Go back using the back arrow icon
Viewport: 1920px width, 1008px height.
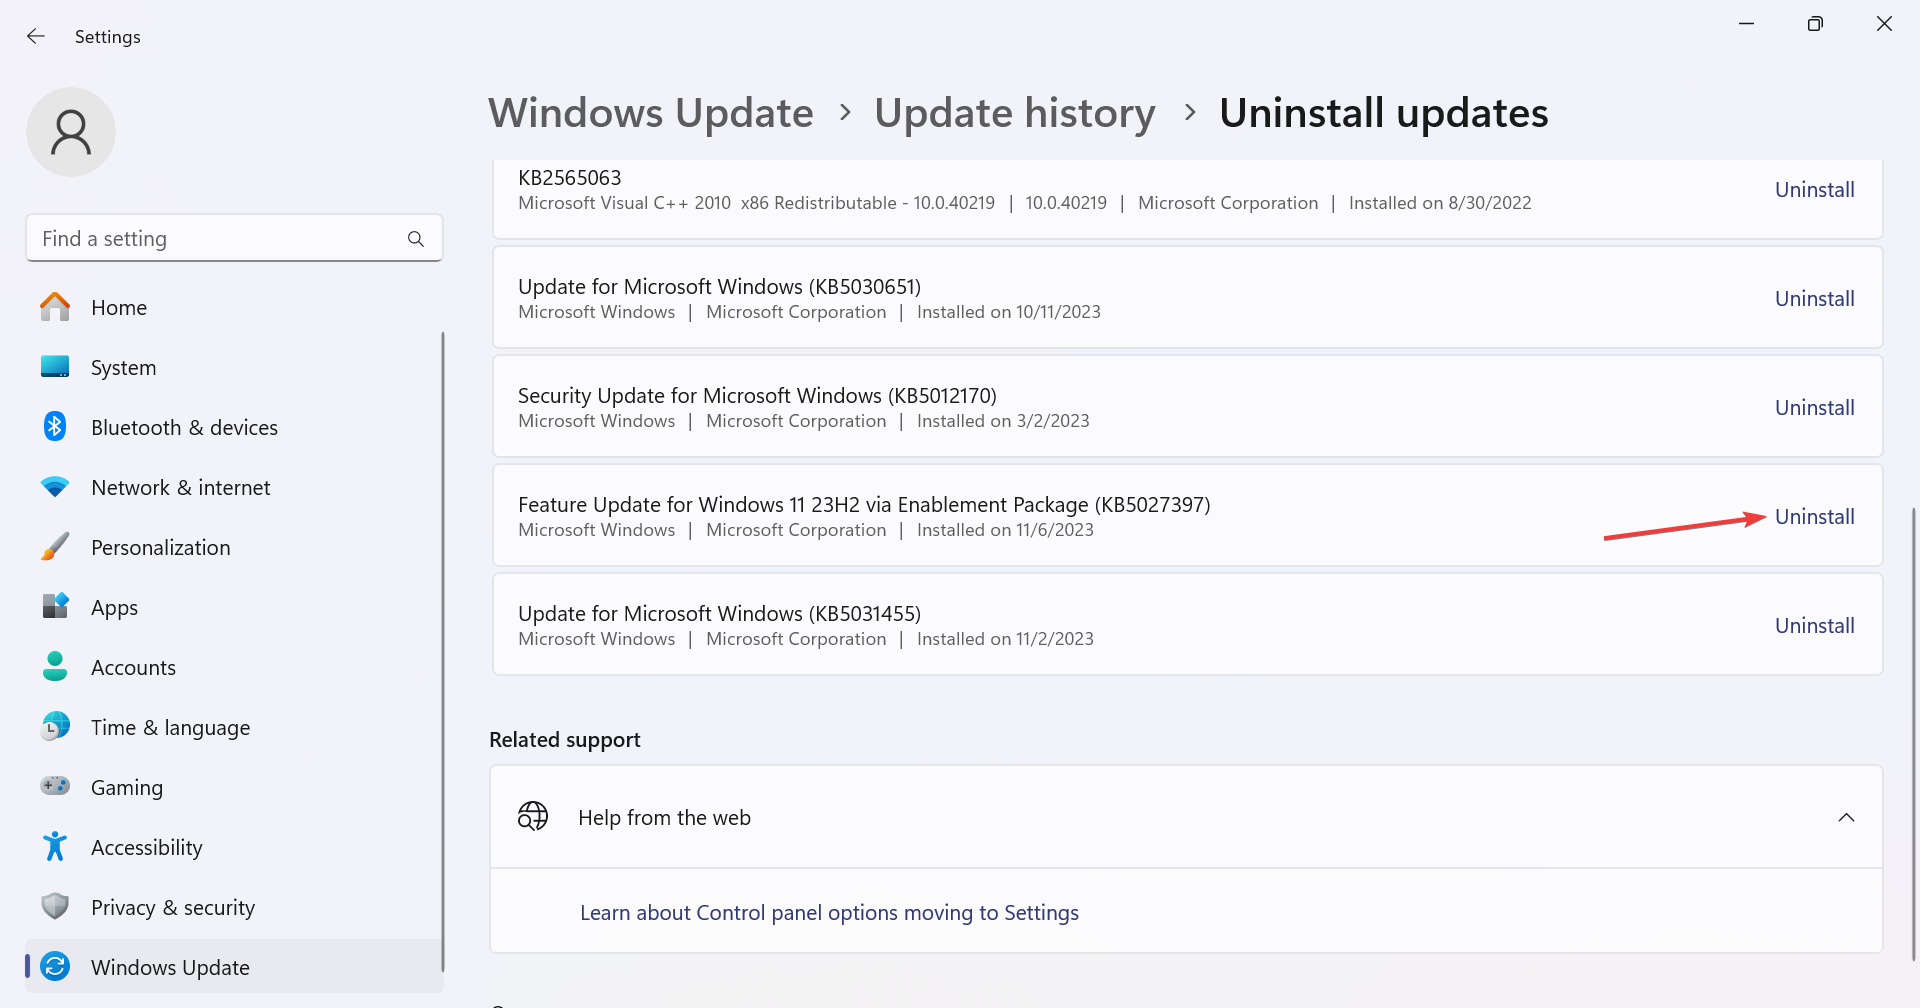pyautogui.click(x=36, y=36)
